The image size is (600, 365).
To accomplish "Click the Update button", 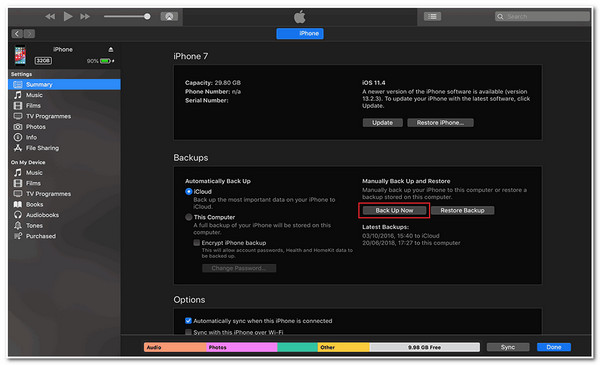I will (x=382, y=122).
